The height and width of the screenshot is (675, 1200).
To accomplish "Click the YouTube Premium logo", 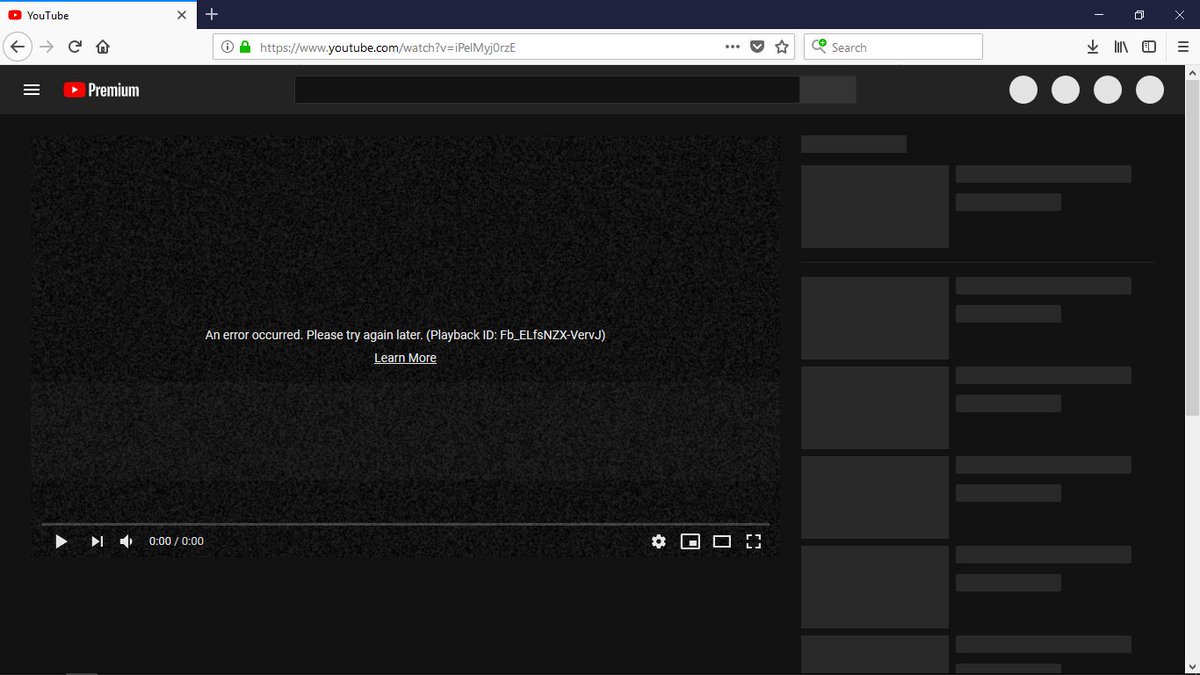I will tap(101, 90).
